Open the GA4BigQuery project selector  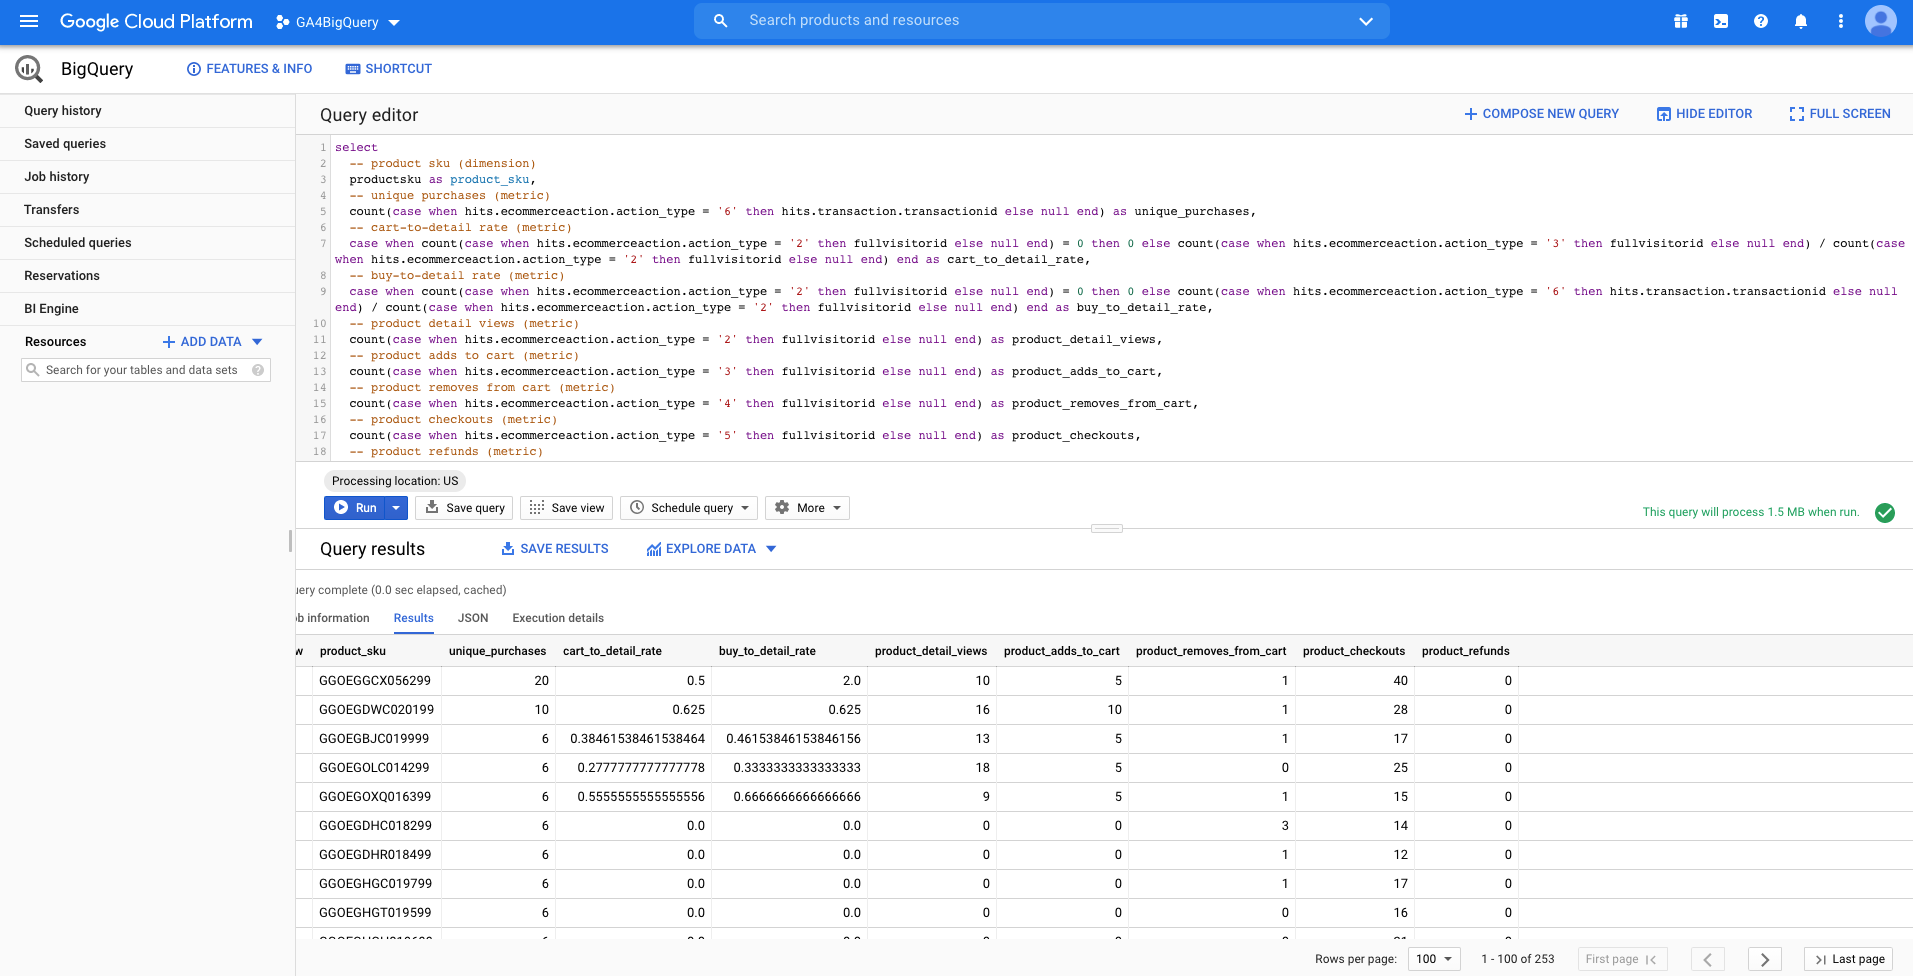coord(338,22)
